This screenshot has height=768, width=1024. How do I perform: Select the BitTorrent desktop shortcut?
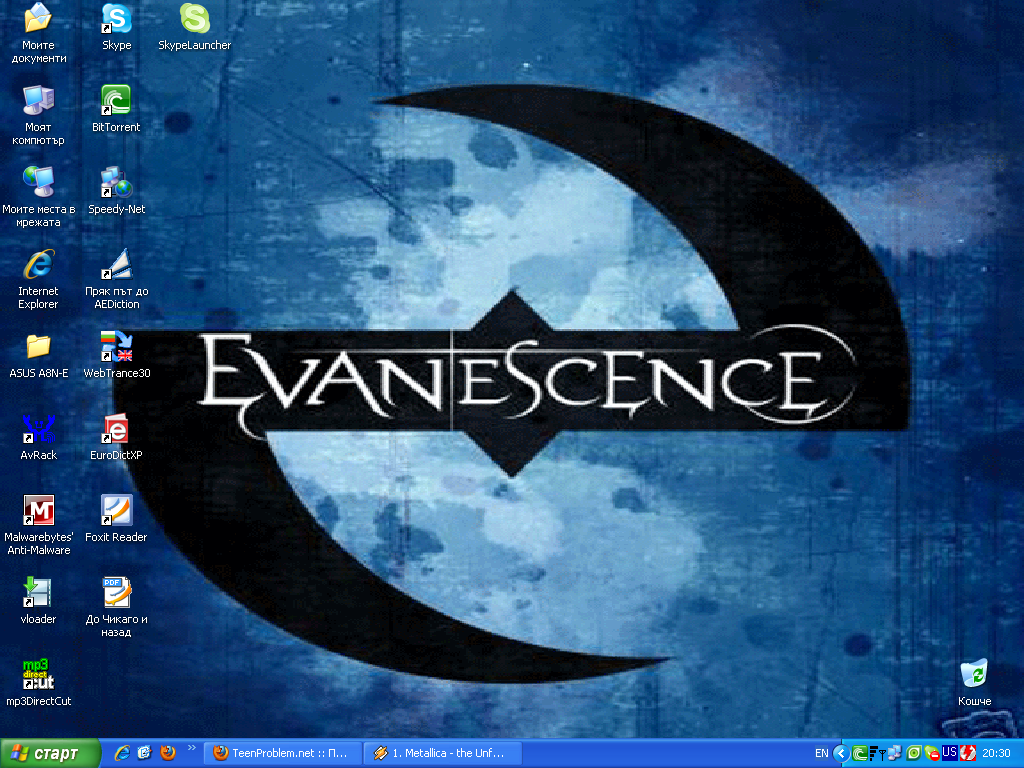click(116, 108)
